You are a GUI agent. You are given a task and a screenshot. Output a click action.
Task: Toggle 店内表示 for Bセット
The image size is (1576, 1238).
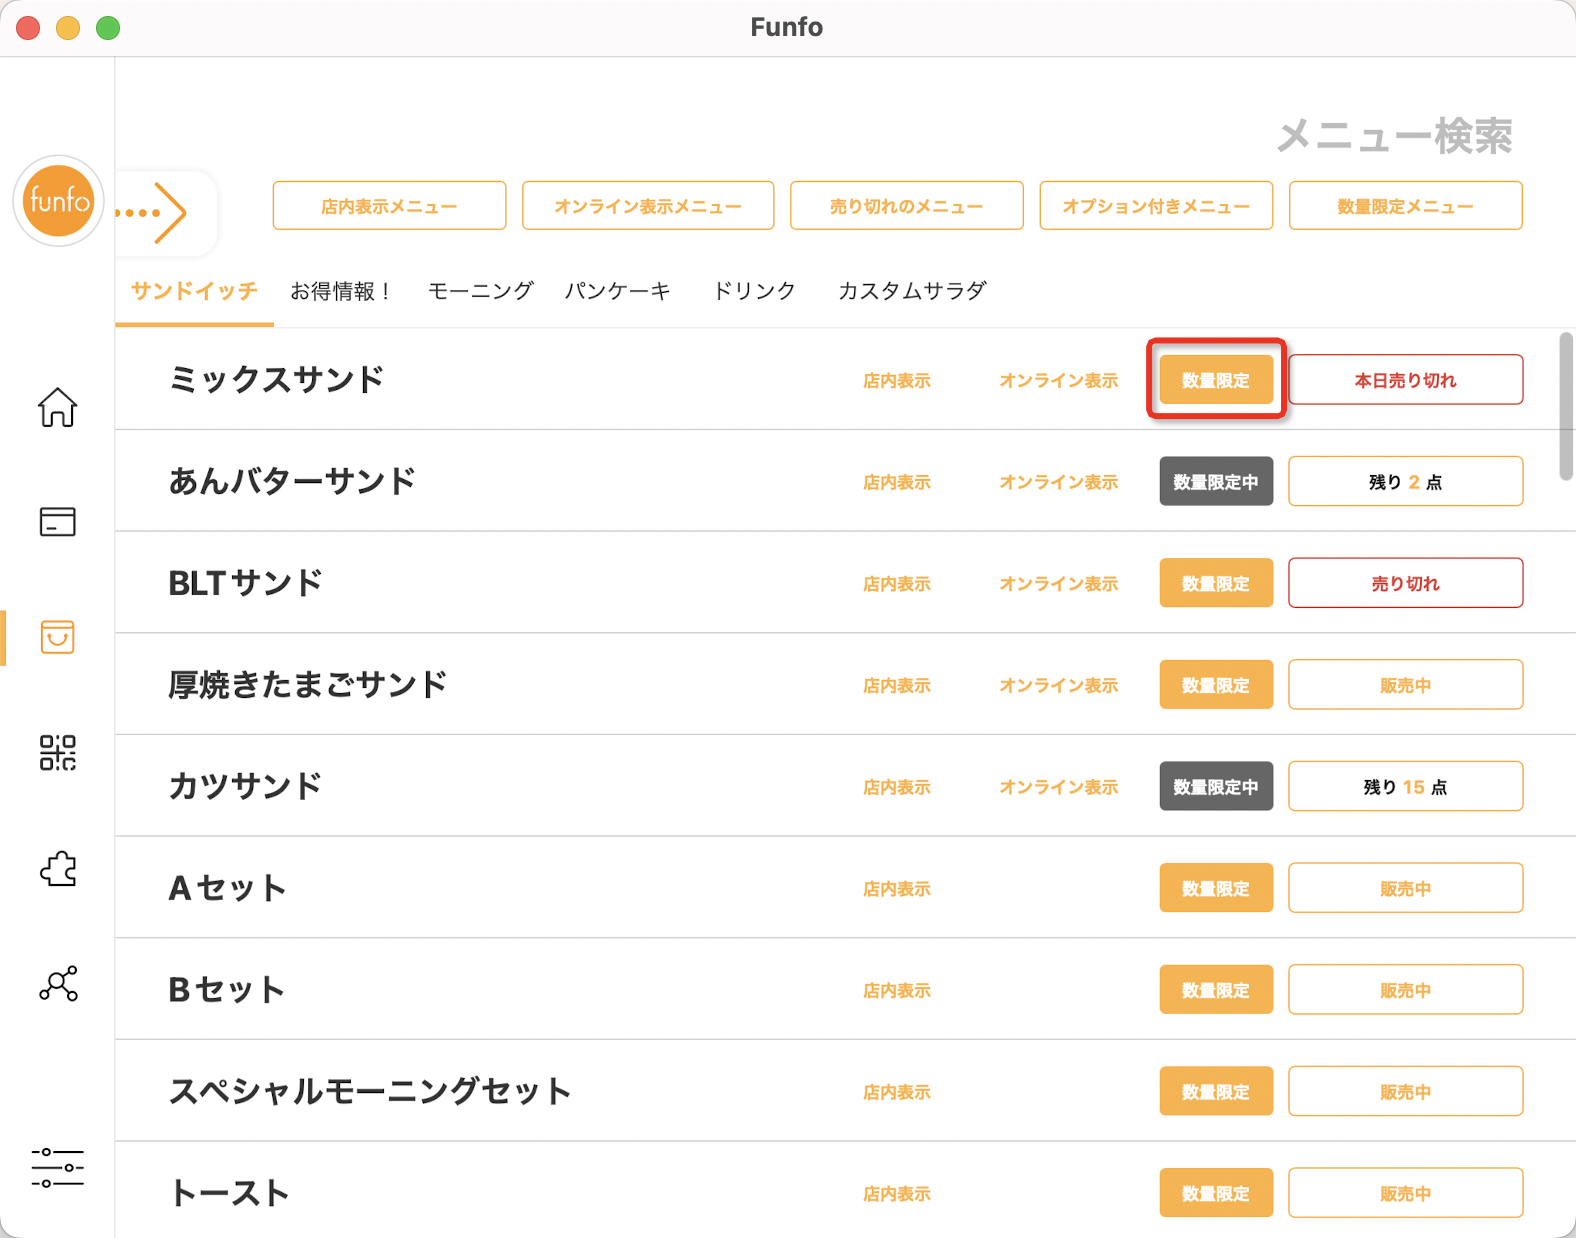[x=897, y=991]
